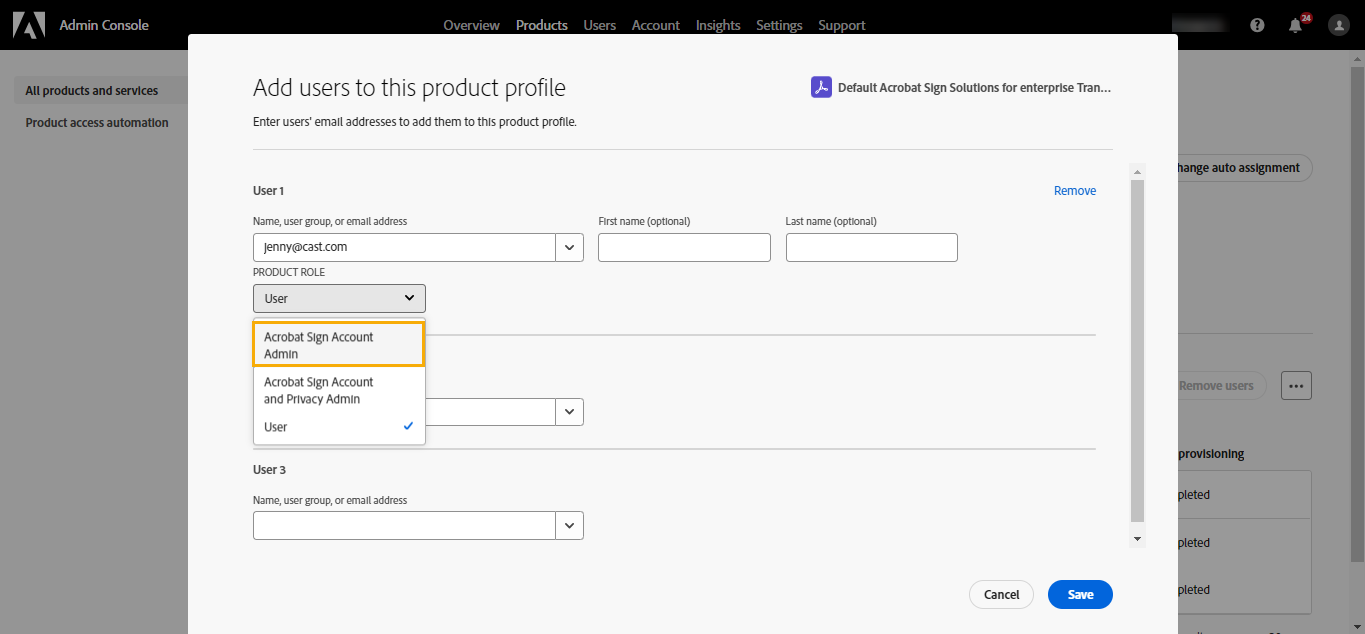
Task: Click the dialog scrollbar down arrow
Action: [x=1137, y=538]
